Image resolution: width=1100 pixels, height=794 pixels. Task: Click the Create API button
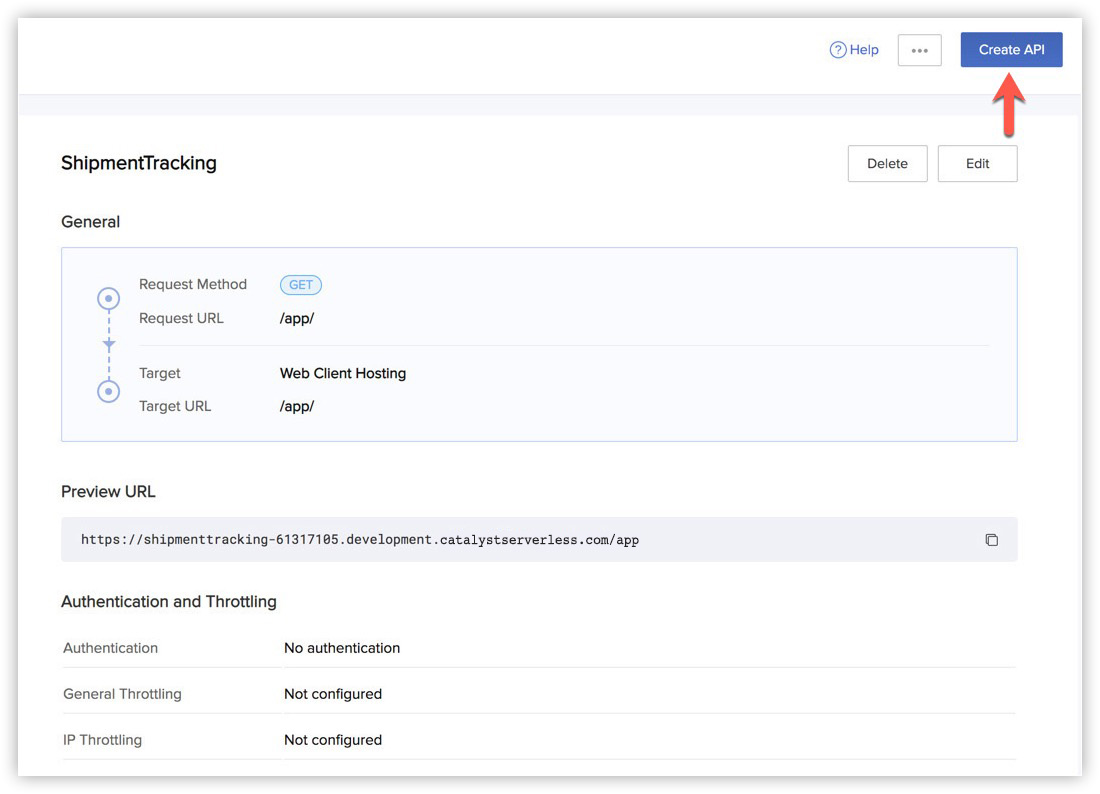(1011, 50)
